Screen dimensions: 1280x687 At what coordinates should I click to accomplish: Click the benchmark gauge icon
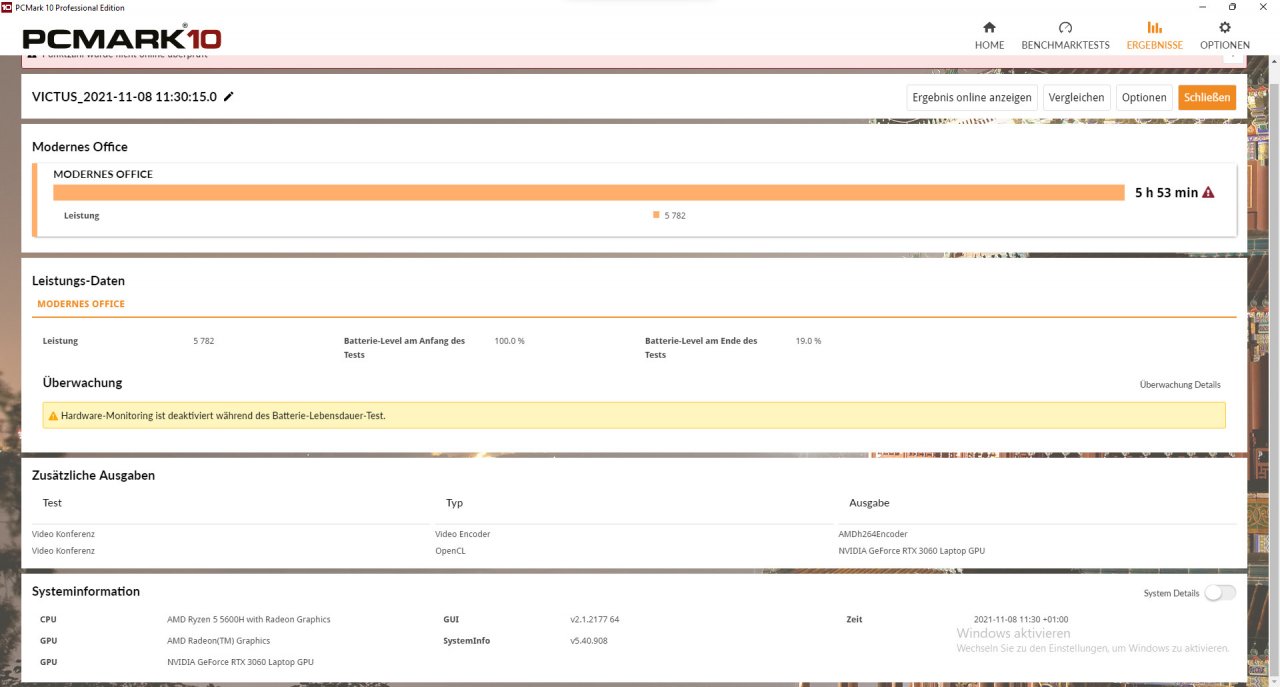pos(1065,27)
